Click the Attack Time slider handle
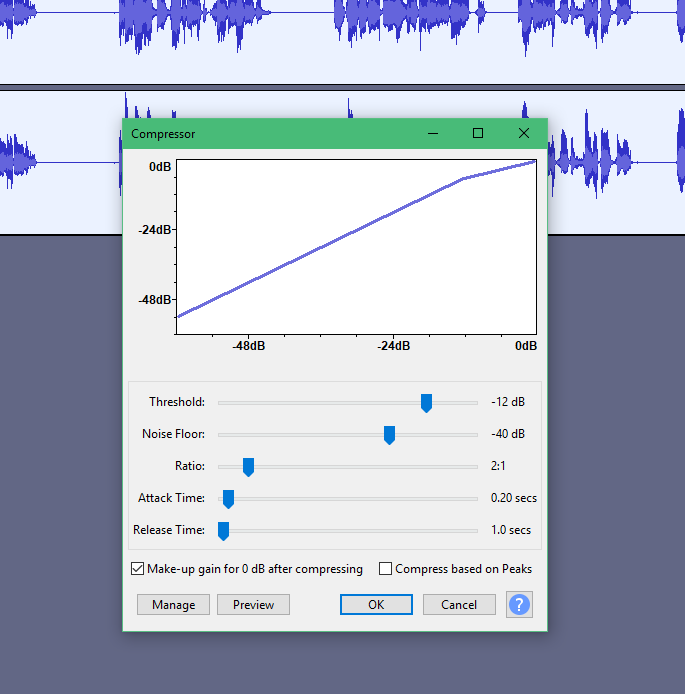Image resolution: width=685 pixels, height=694 pixels. coord(228,499)
